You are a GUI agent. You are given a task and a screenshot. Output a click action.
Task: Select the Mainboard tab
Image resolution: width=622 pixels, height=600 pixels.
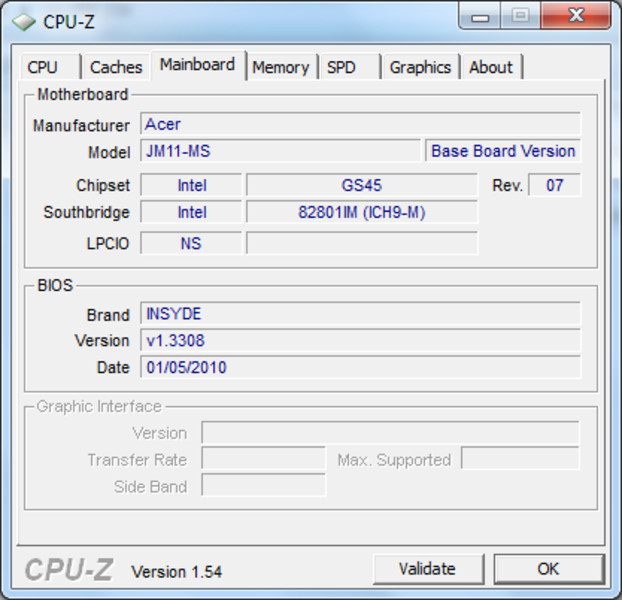pyautogui.click(x=198, y=65)
